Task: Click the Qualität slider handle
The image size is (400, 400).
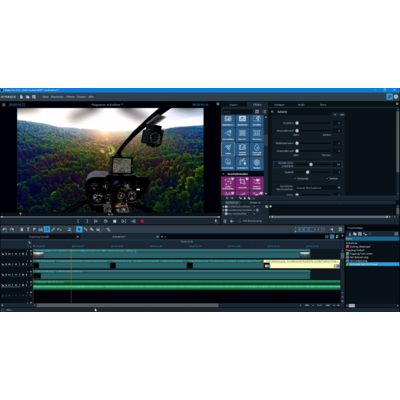Action: click(307, 172)
